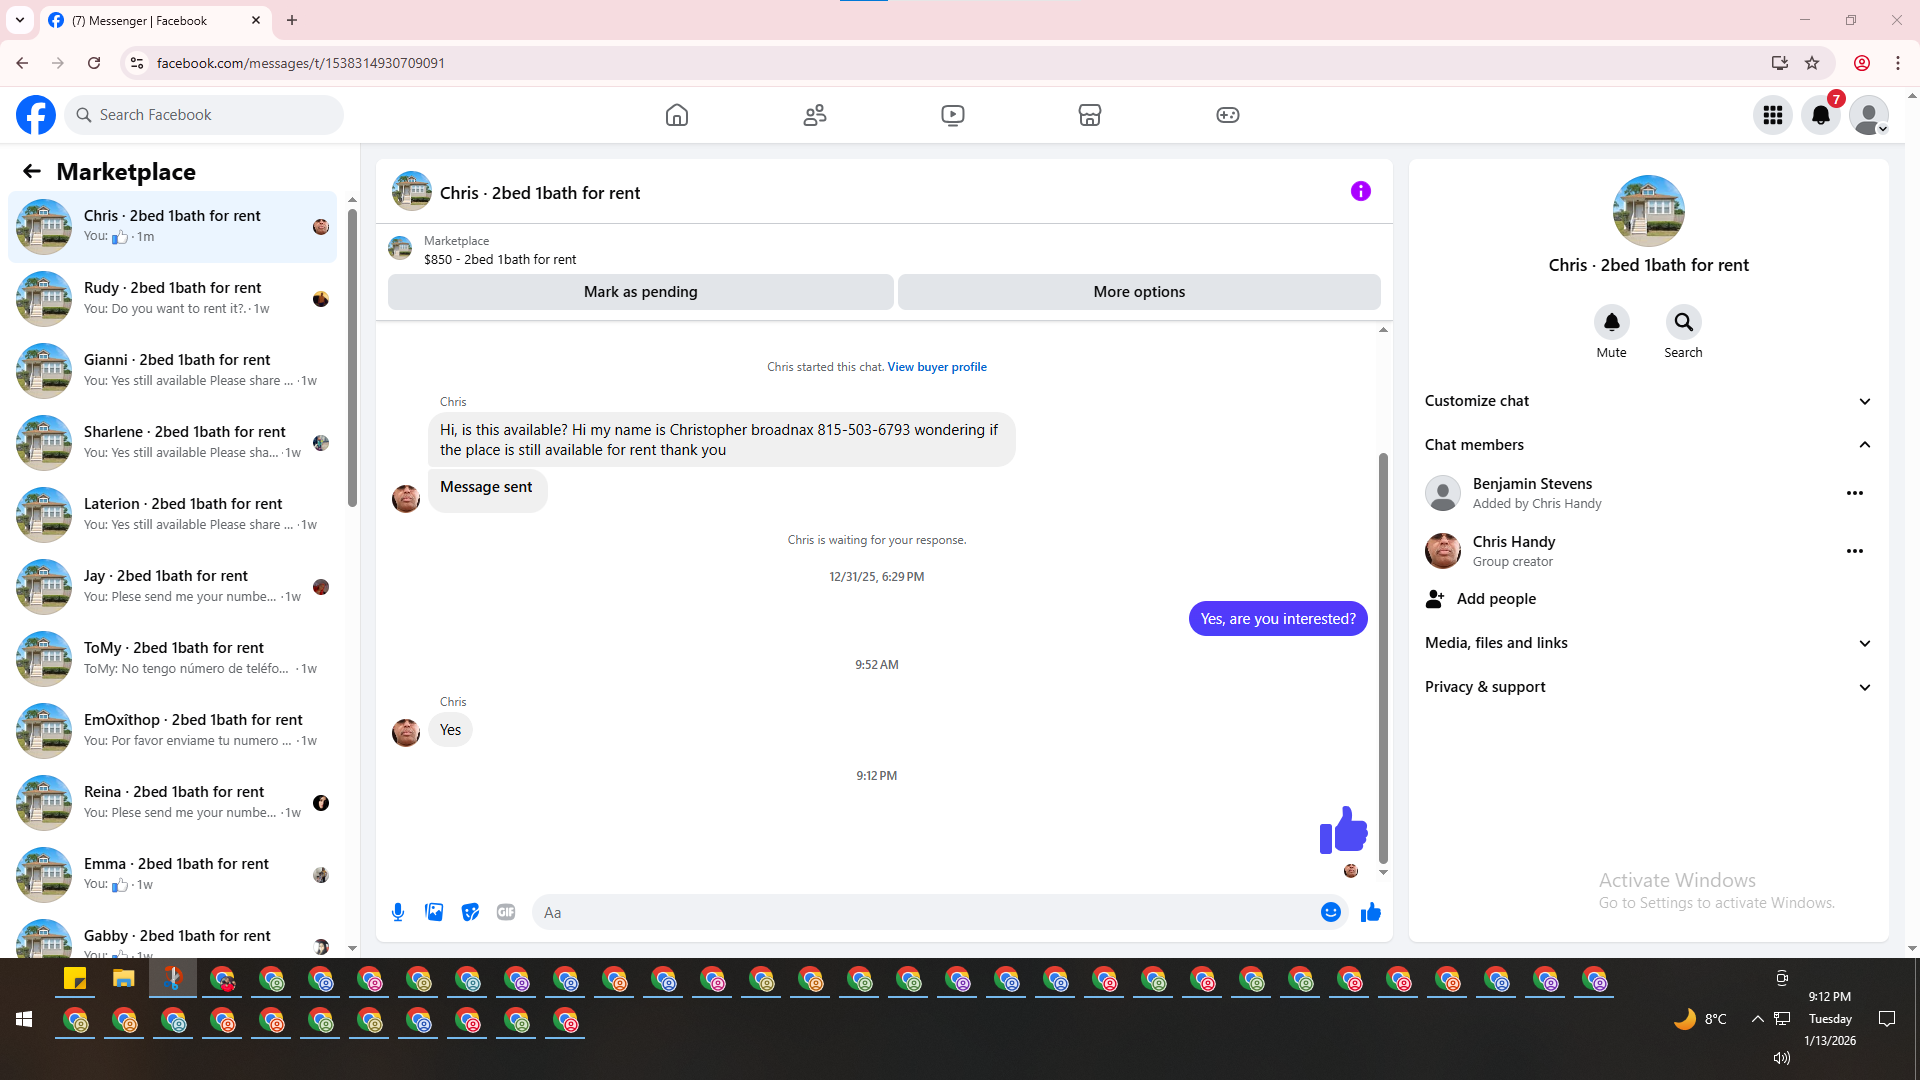The width and height of the screenshot is (1920, 1080).
Task: Open Facebook notifications bell
Action: [1821, 115]
